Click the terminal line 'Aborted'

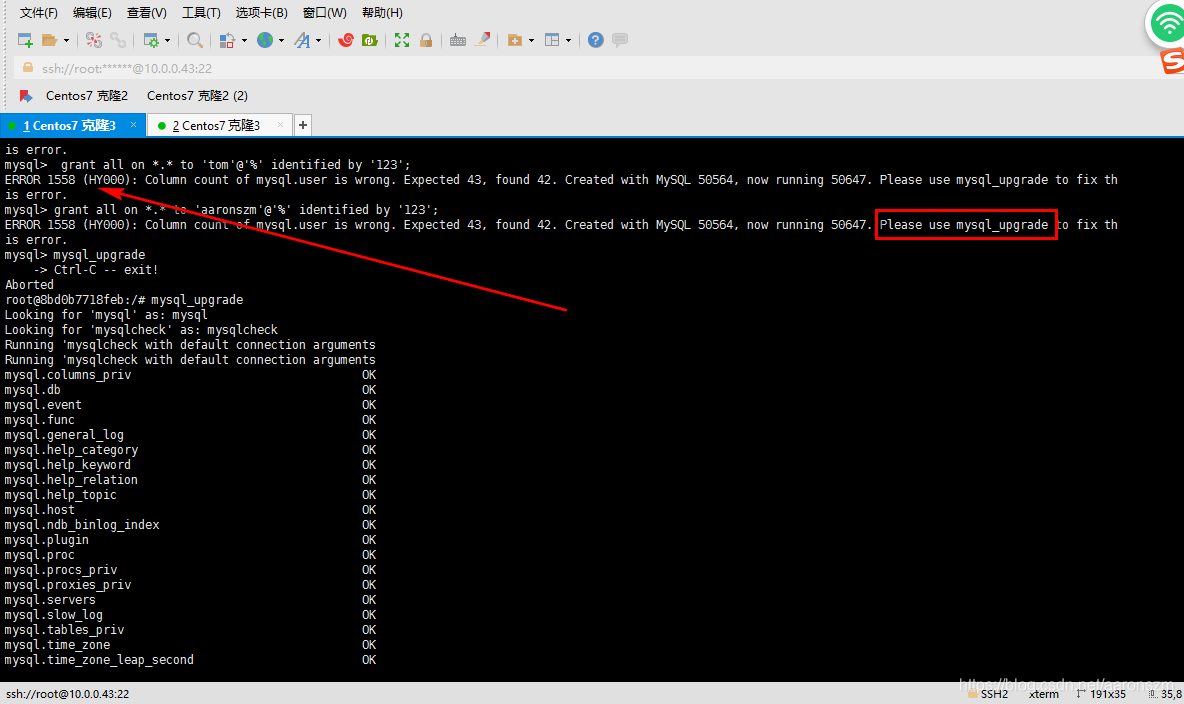click(x=29, y=285)
